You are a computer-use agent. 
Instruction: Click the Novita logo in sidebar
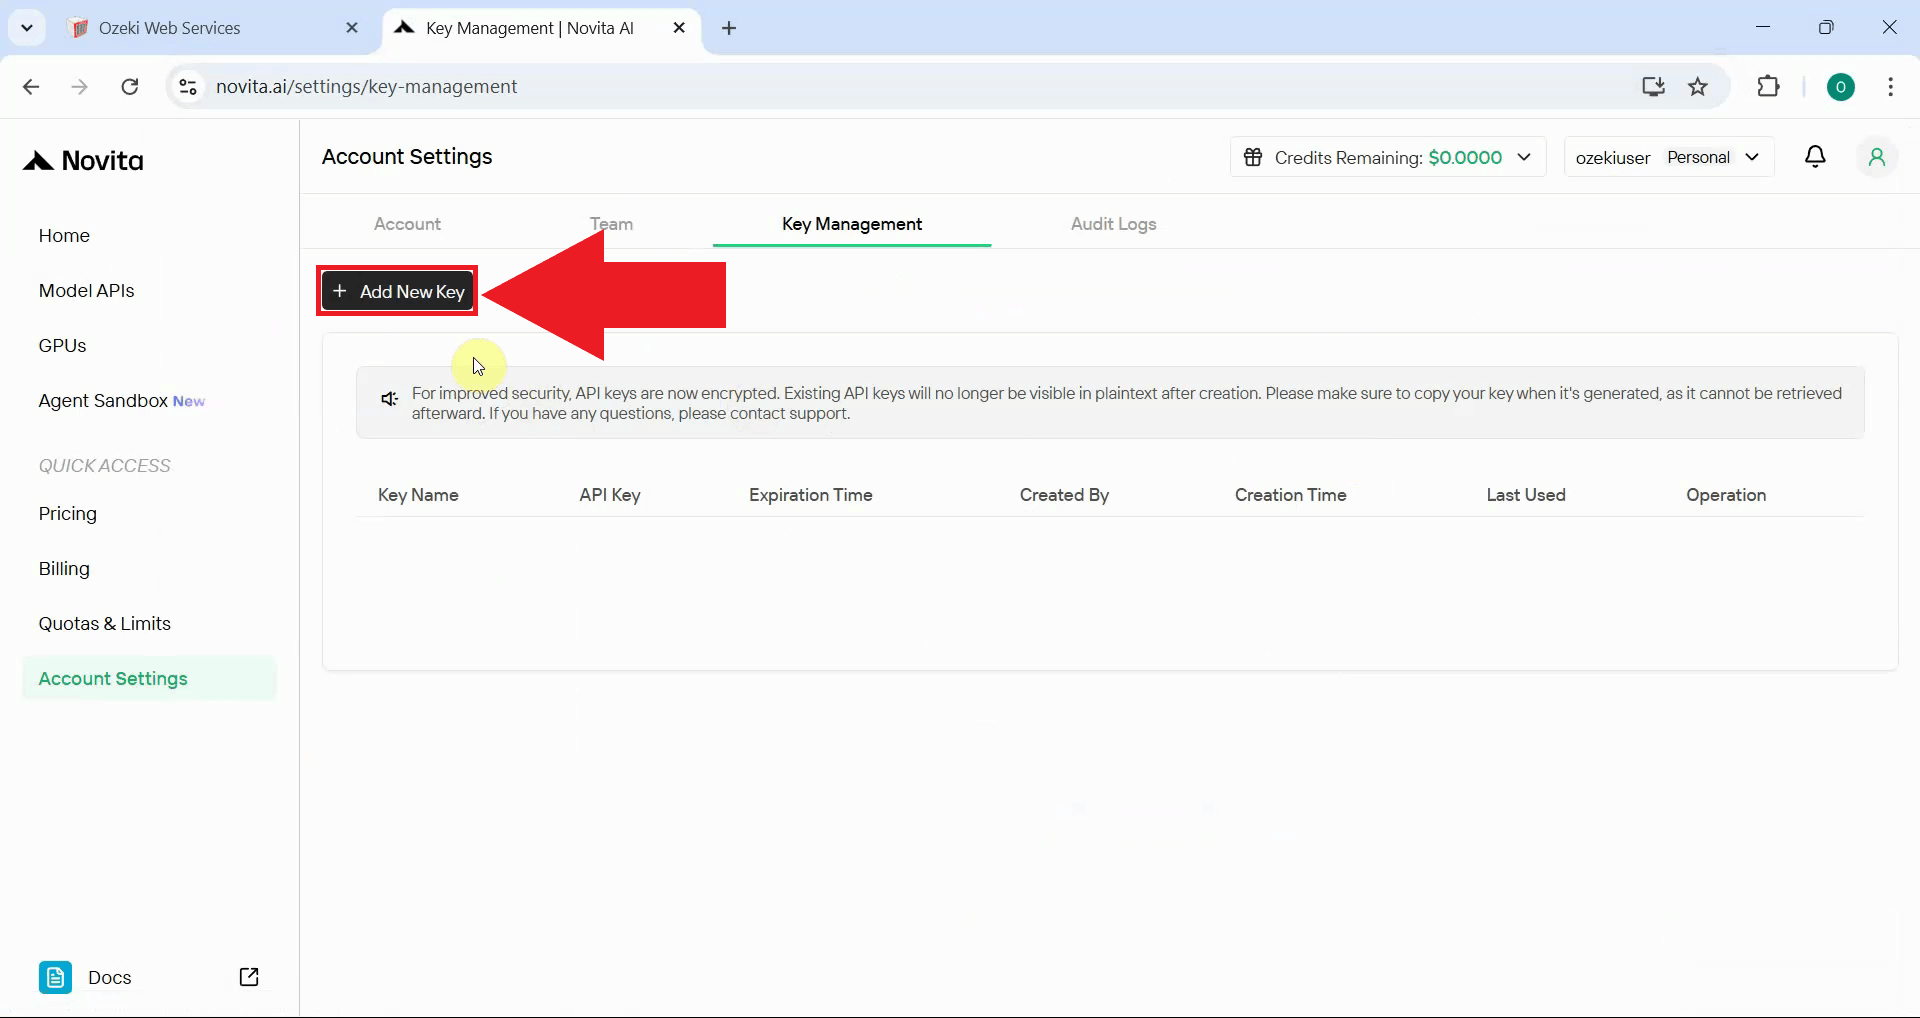click(82, 160)
